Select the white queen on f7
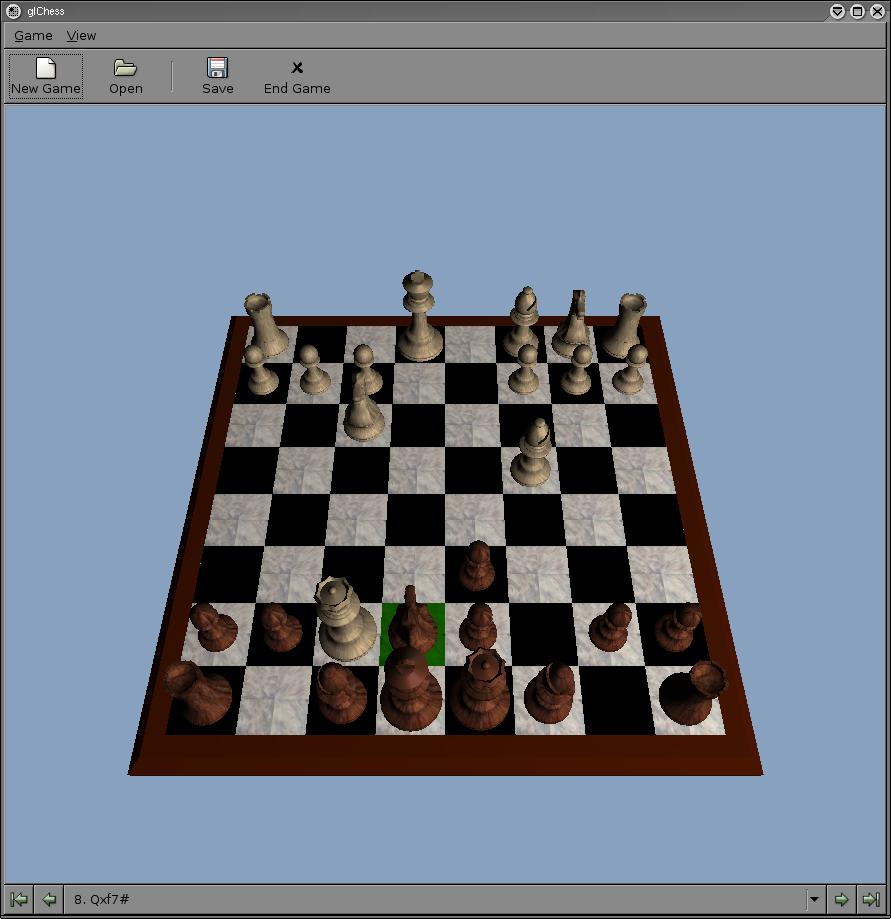Screen dimensions: 891x919 (344, 619)
